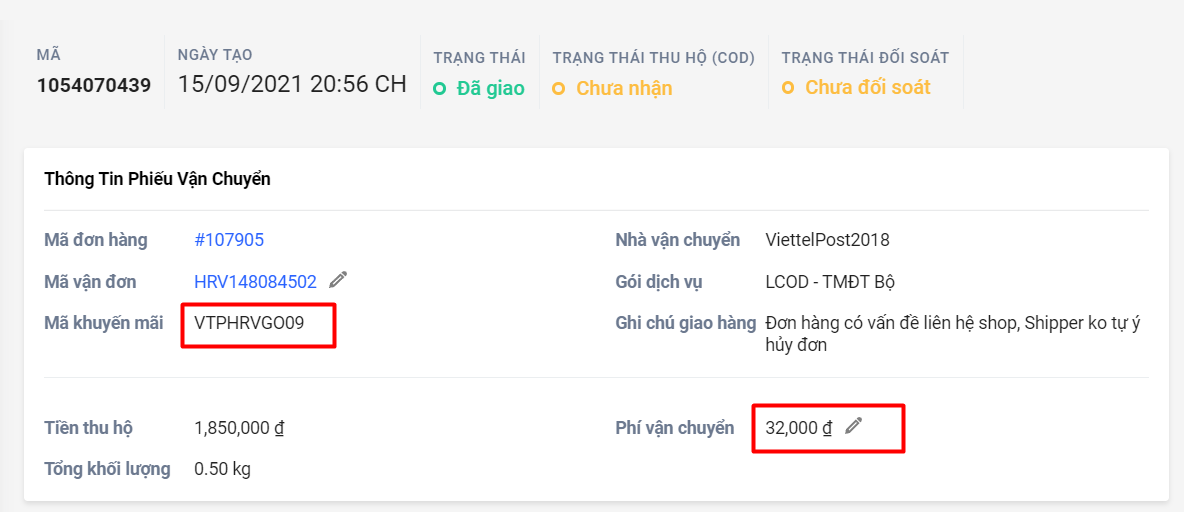Click the COD amount 1,850,000 ₫
Screen dimensions: 1184x512
coord(239,428)
